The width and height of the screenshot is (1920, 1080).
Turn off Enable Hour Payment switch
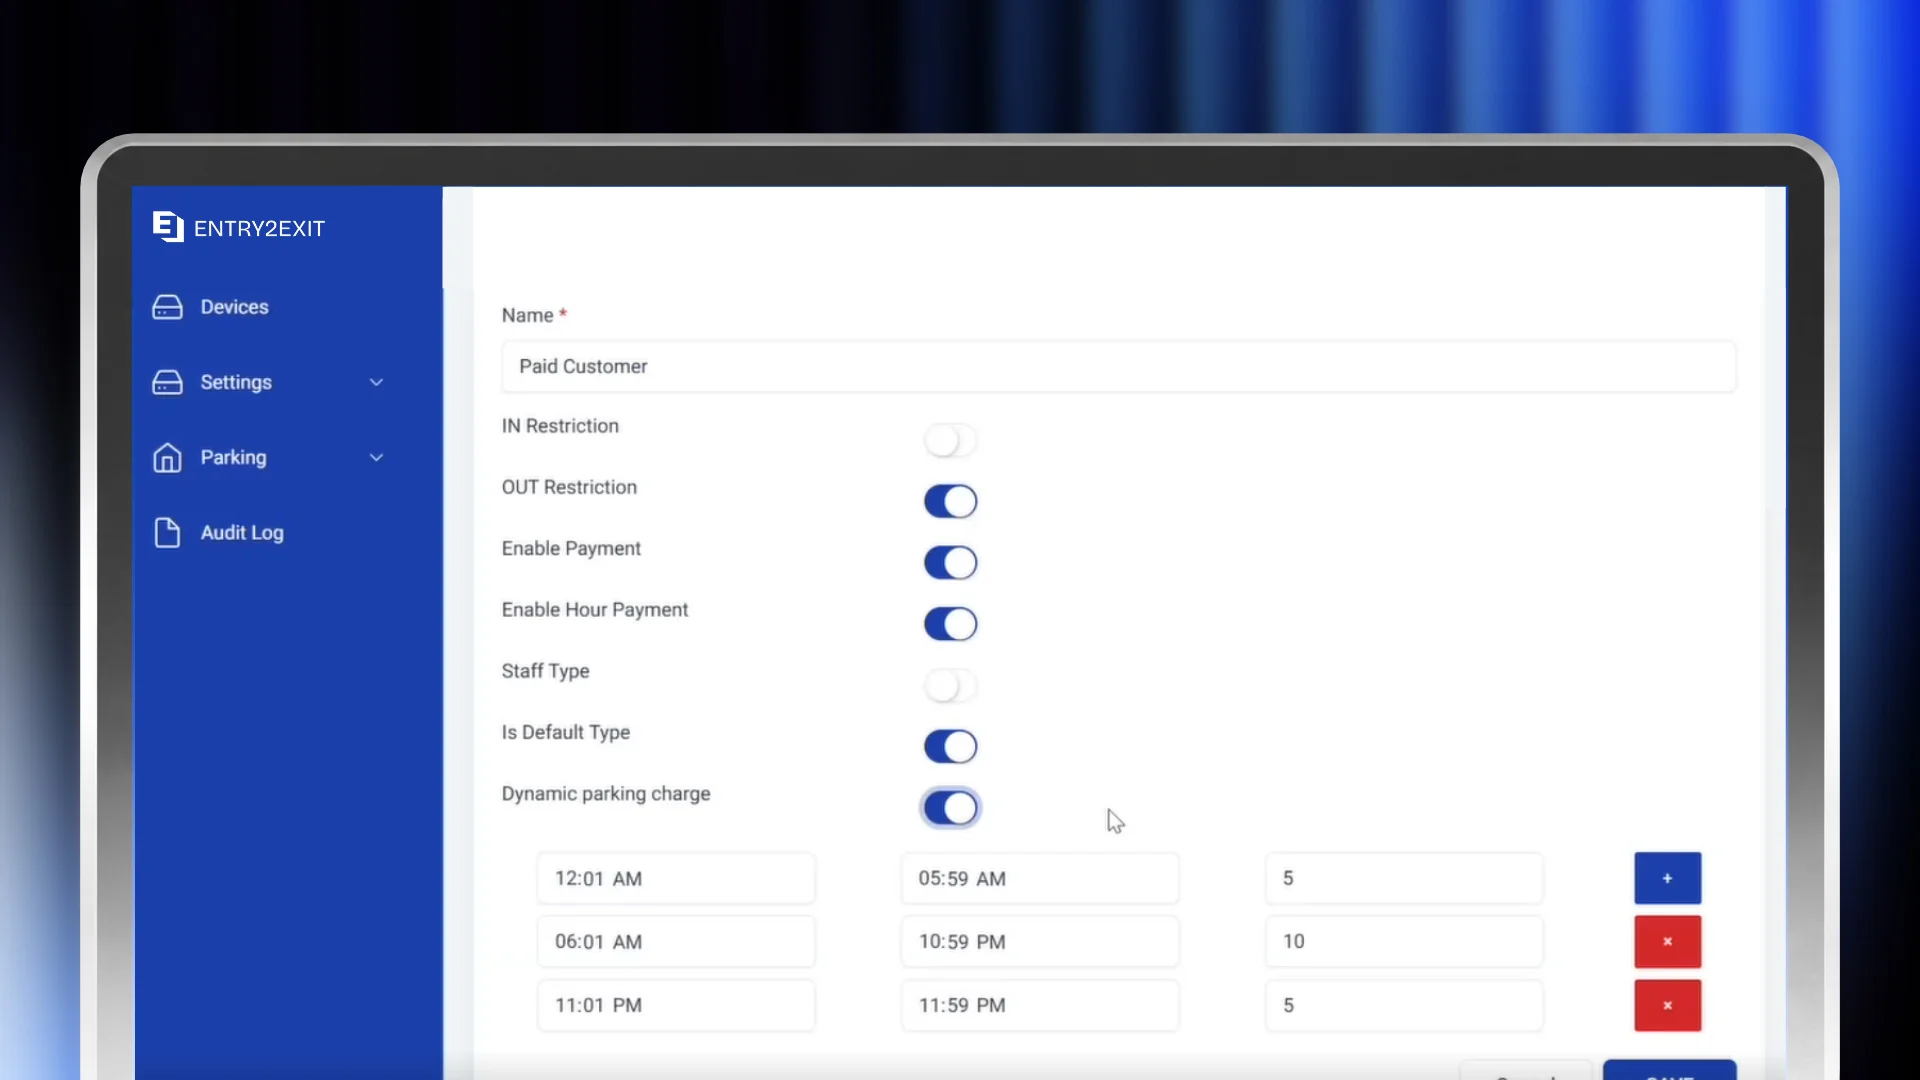(x=950, y=624)
